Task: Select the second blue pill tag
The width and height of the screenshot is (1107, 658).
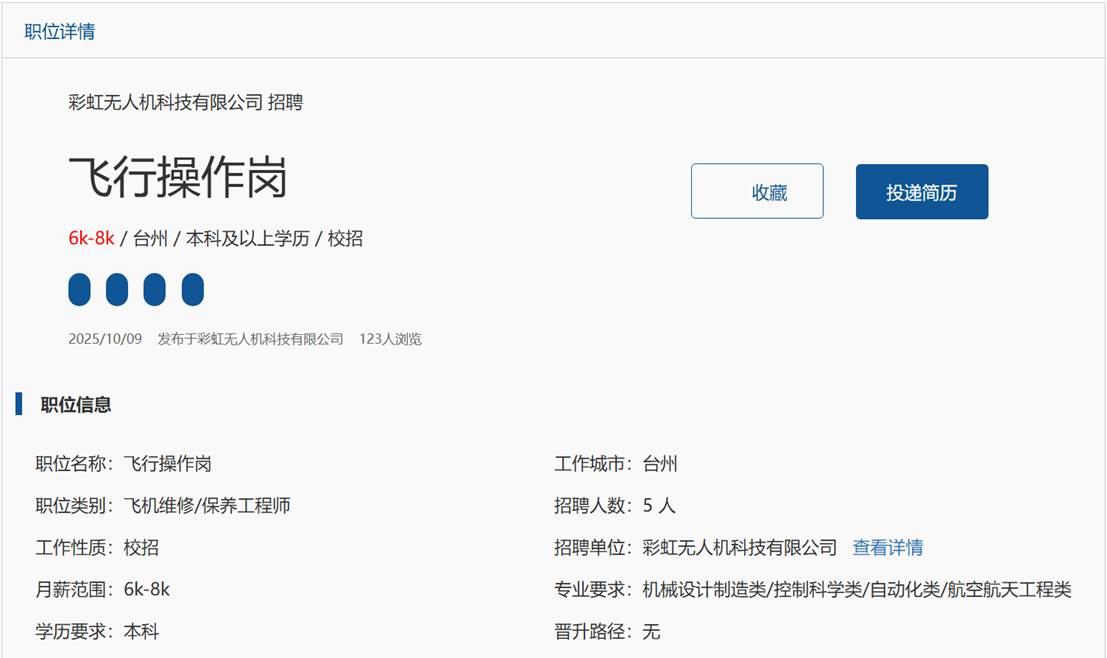Action: pos(117,289)
